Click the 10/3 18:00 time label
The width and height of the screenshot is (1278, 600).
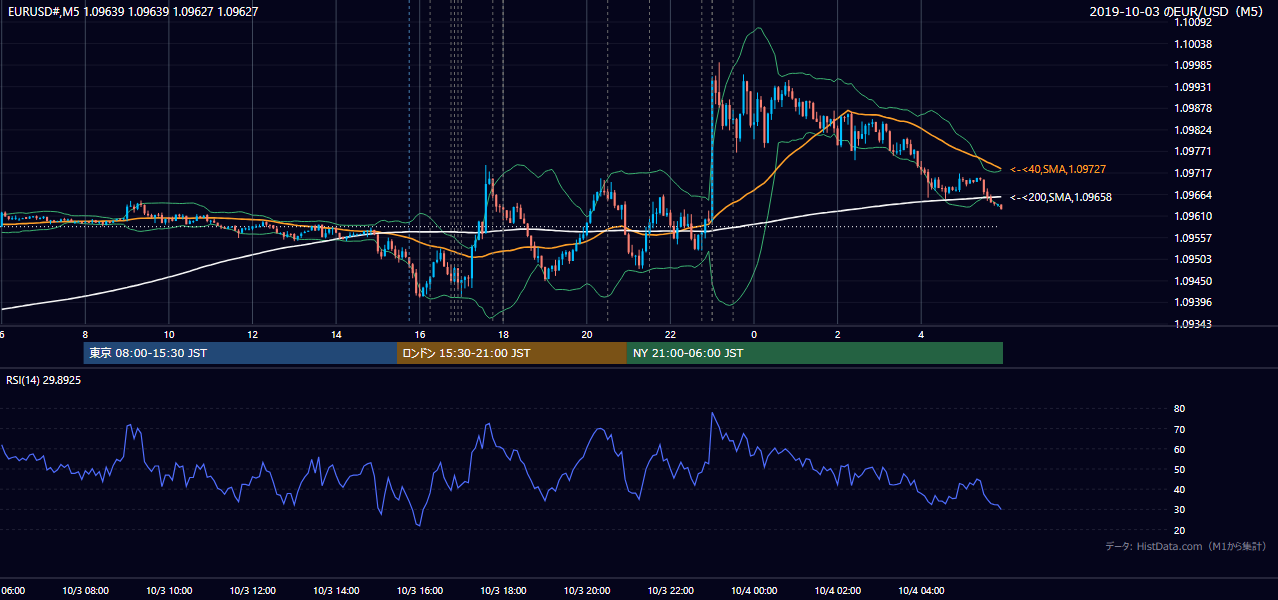click(503, 591)
